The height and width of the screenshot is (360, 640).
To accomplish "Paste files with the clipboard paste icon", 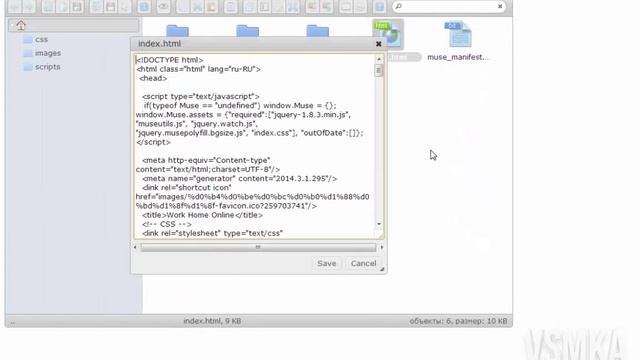I will click(x=211, y=7).
